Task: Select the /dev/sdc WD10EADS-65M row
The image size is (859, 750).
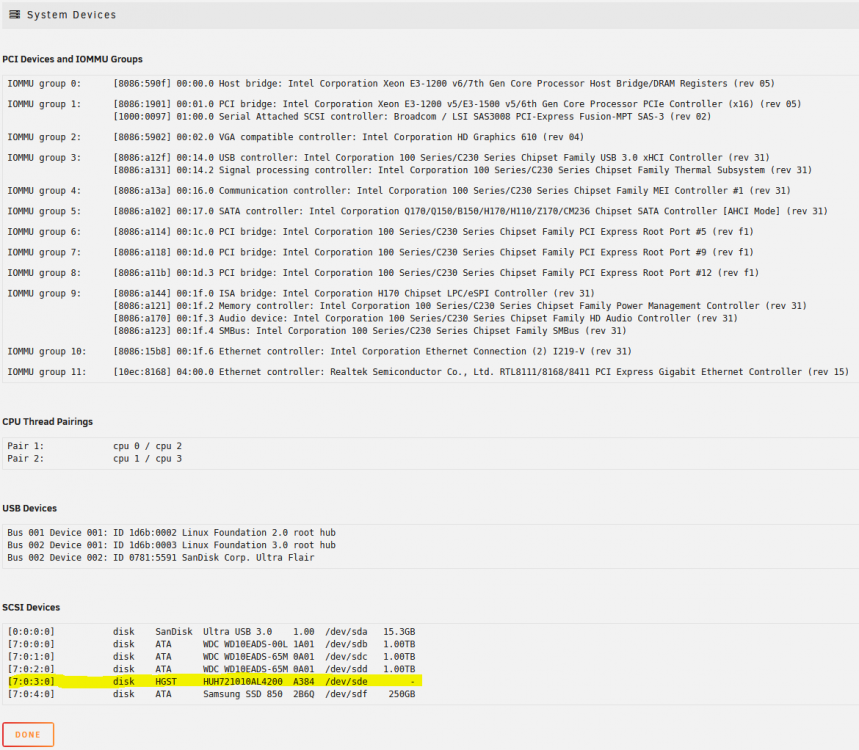Action: pyautogui.click(x=211, y=657)
